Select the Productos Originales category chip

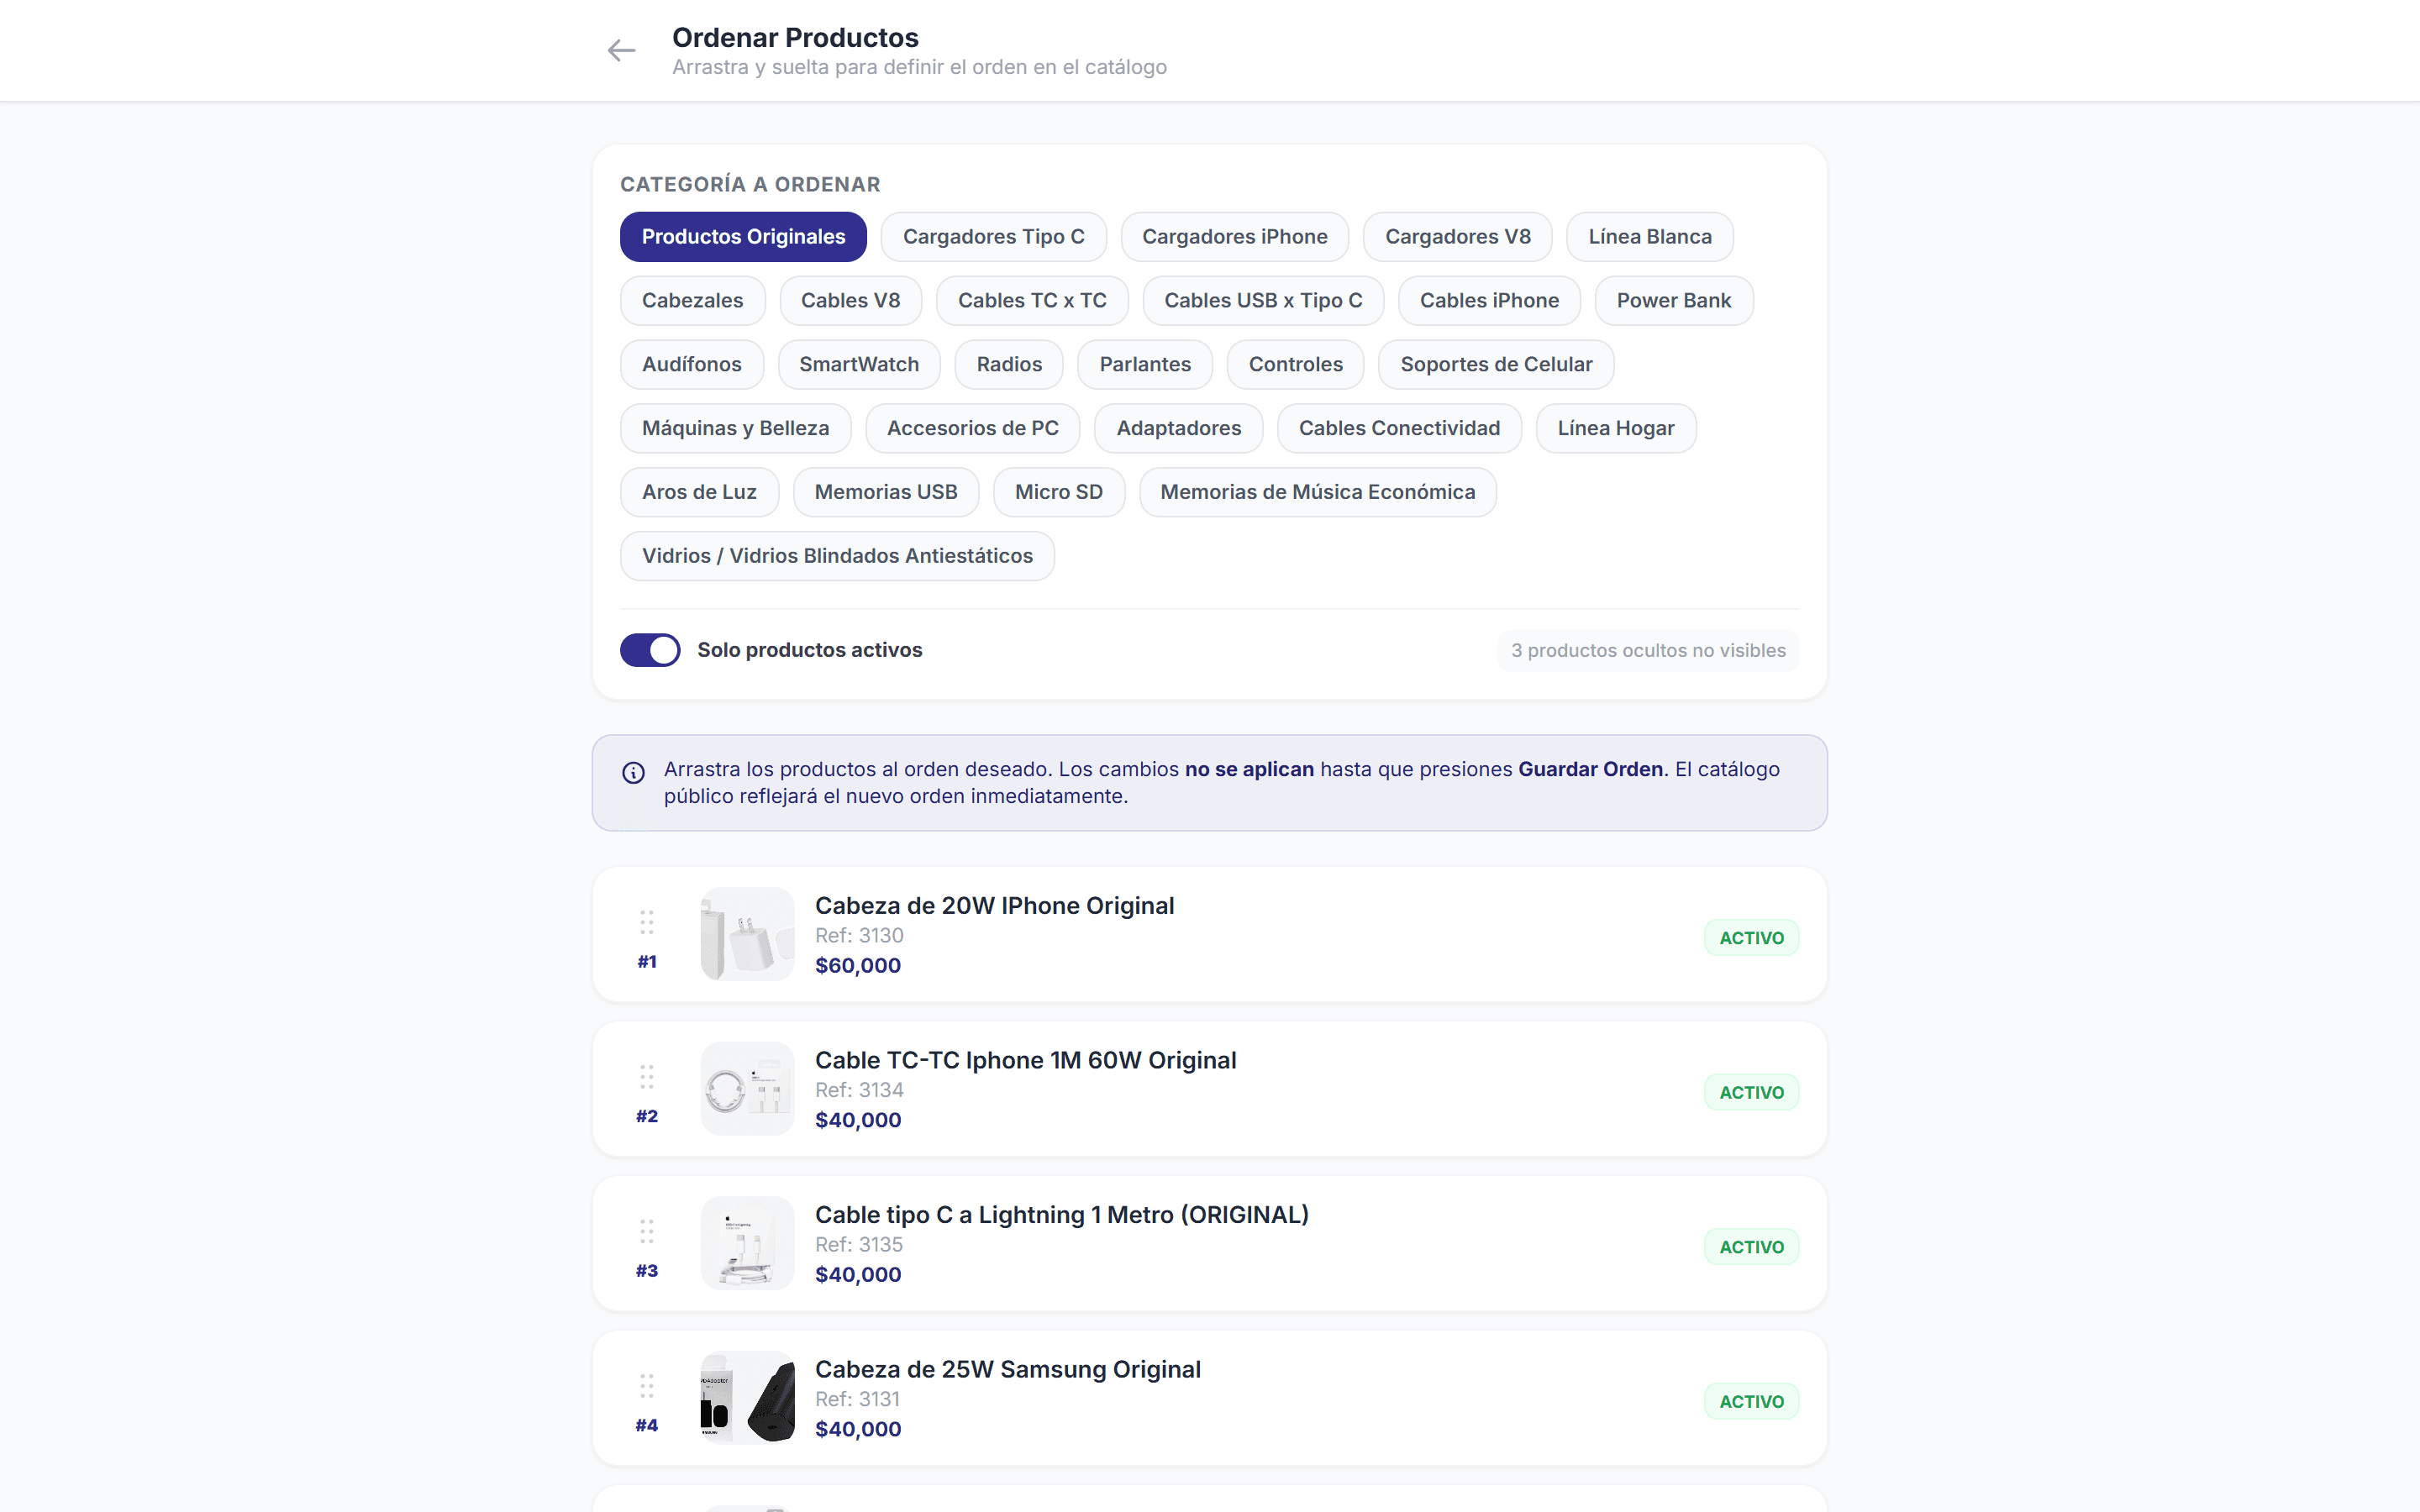743,237
